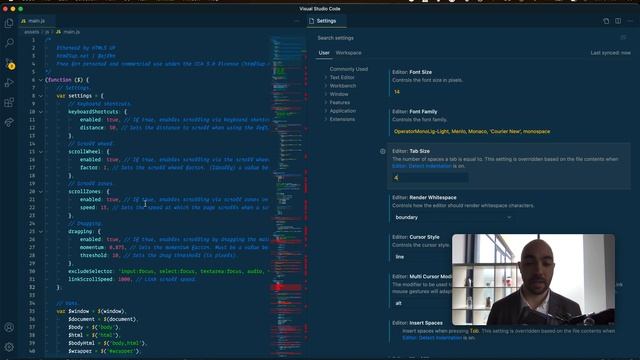Follow Editor: Detect Indentation link under Tab Size
Image resolution: width=640 pixels, height=360 pixels.
click(422, 166)
